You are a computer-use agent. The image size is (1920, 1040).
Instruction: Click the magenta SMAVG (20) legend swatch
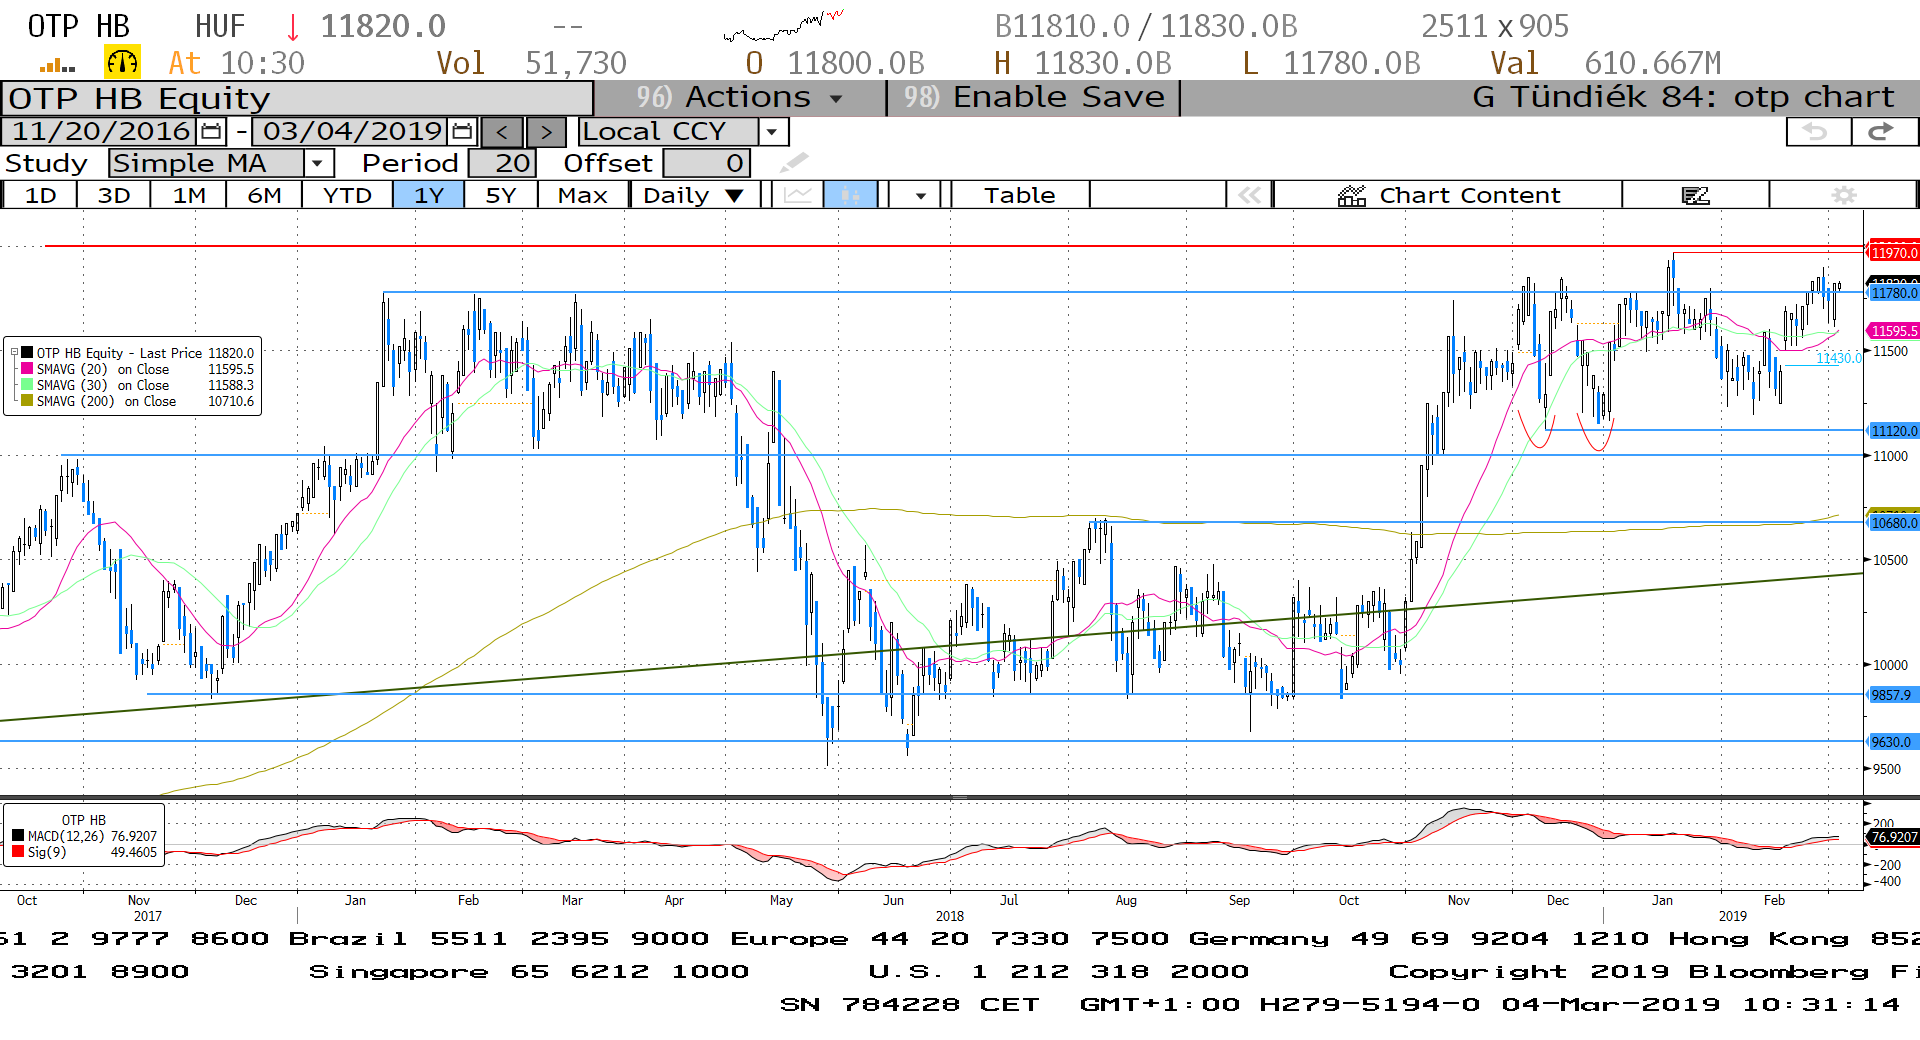pyautogui.click(x=27, y=369)
